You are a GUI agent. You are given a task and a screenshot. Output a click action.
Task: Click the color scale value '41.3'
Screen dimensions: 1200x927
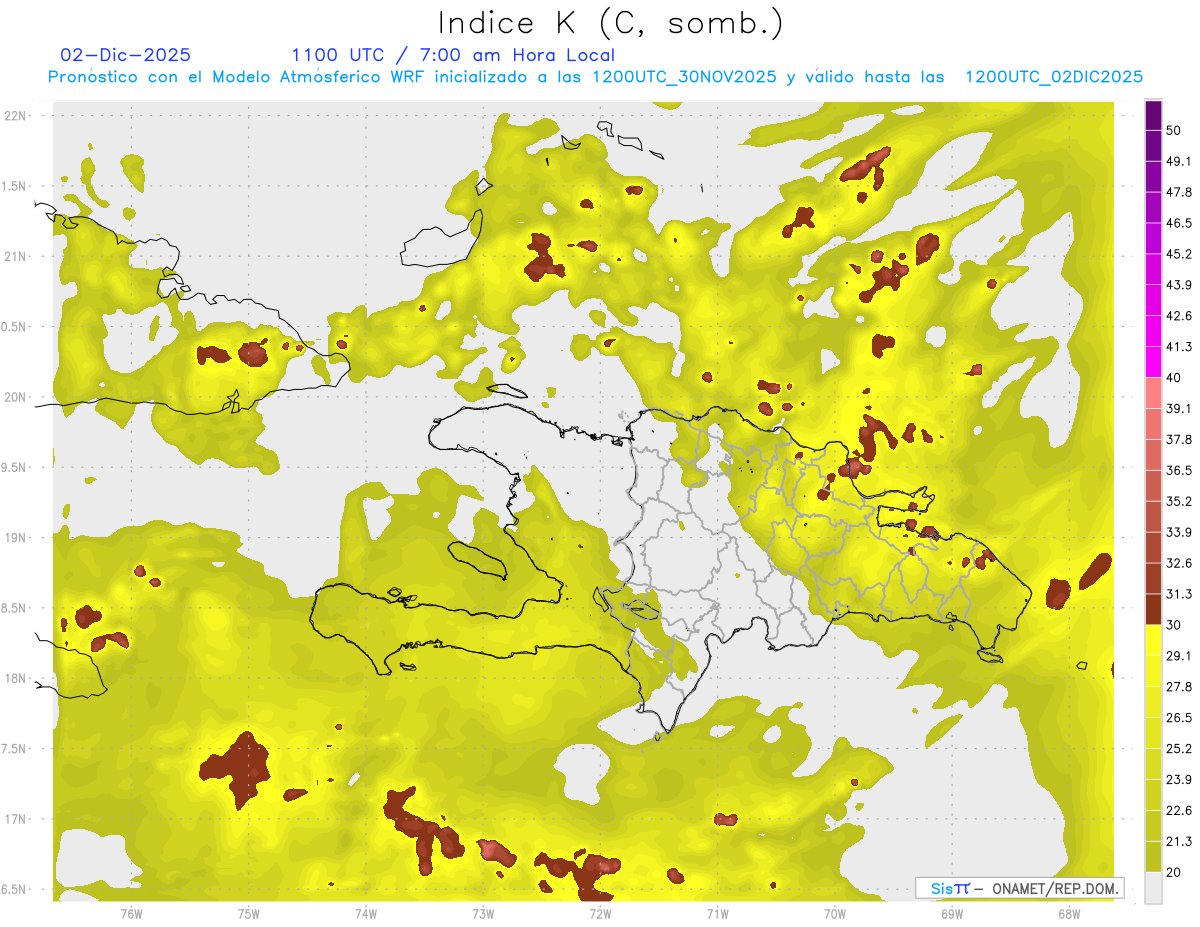(1179, 347)
